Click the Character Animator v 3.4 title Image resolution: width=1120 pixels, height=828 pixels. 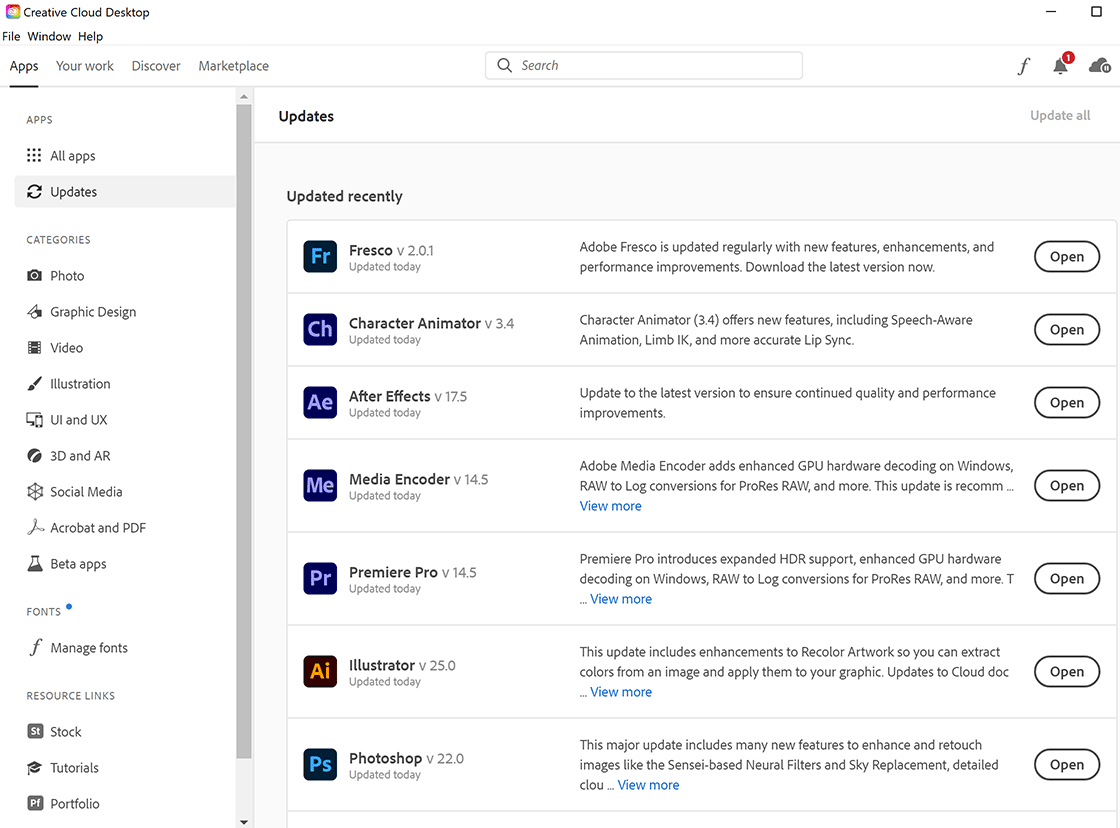pyautogui.click(x=431, y=324)
